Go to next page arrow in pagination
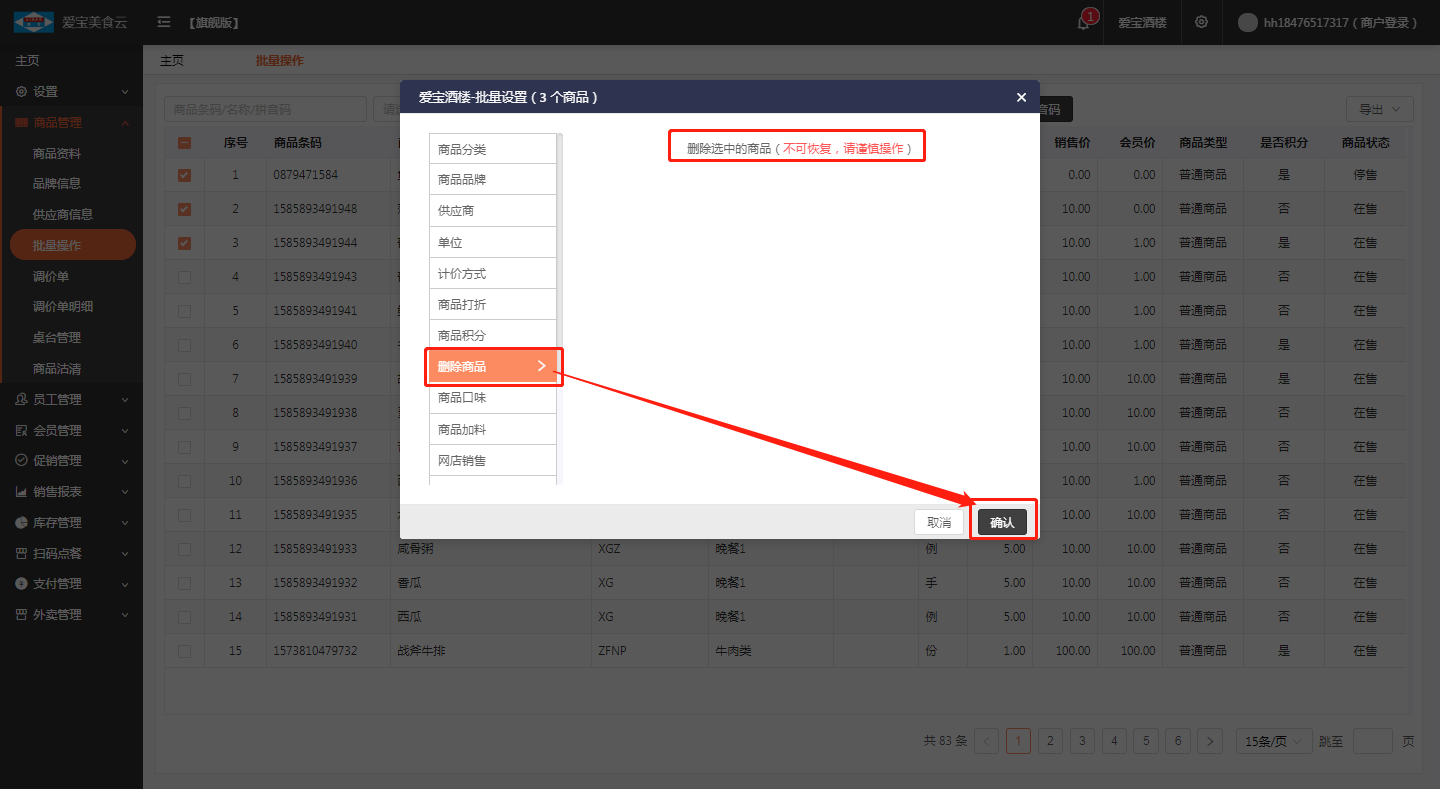 pos(1210,741)
